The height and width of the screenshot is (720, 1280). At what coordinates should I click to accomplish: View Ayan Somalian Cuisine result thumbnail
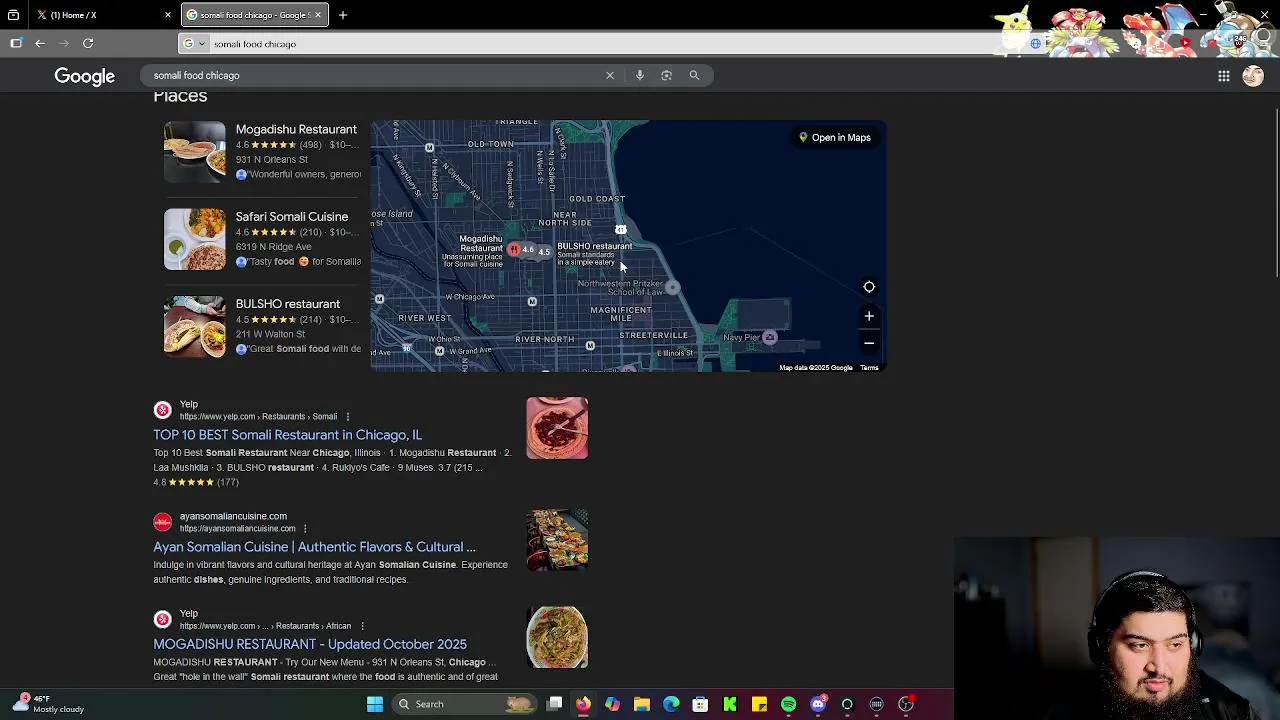(x=557, y=540)
